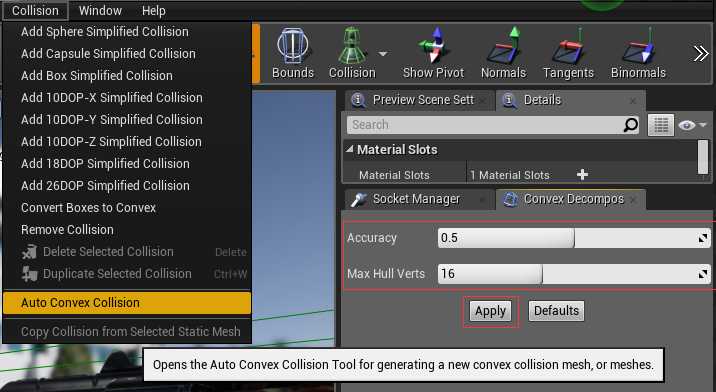This screenshot has width=716, height=392.
Task: Focus the Details search field
Action: click(493, 125)
